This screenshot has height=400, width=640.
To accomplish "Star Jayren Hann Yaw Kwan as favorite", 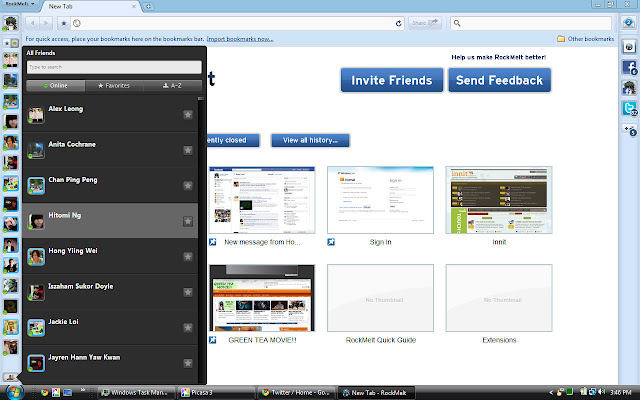I will (188, 363).
